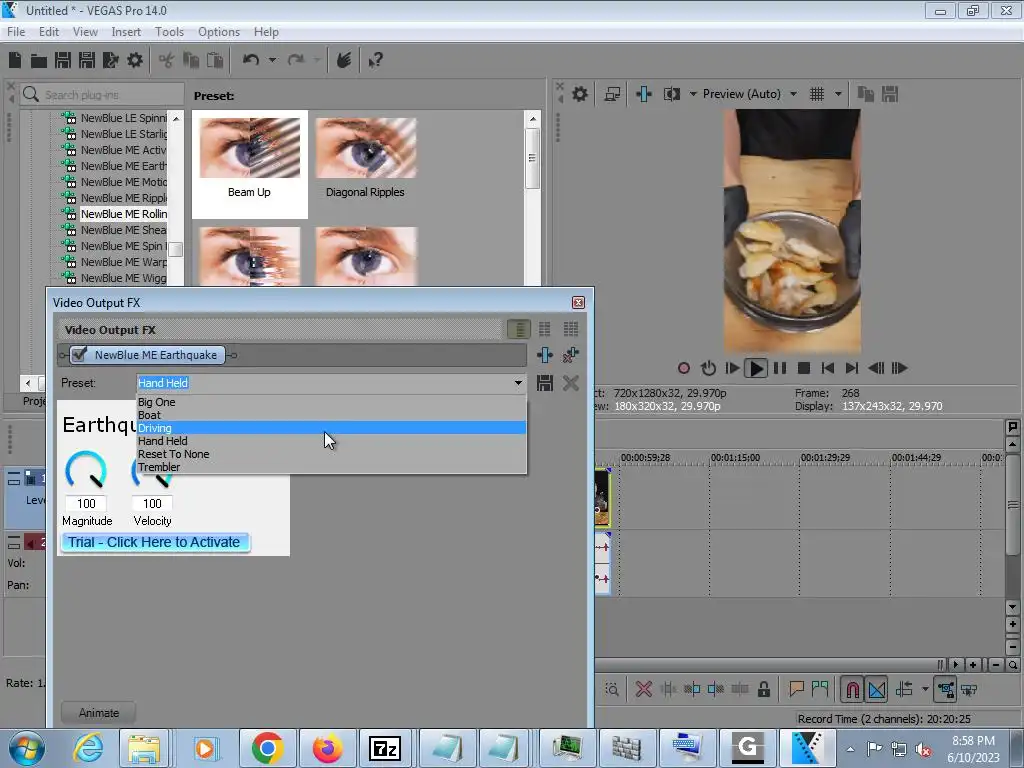
Task: Copy snapshot to clipboard in preview
Action: coord(865,94)
